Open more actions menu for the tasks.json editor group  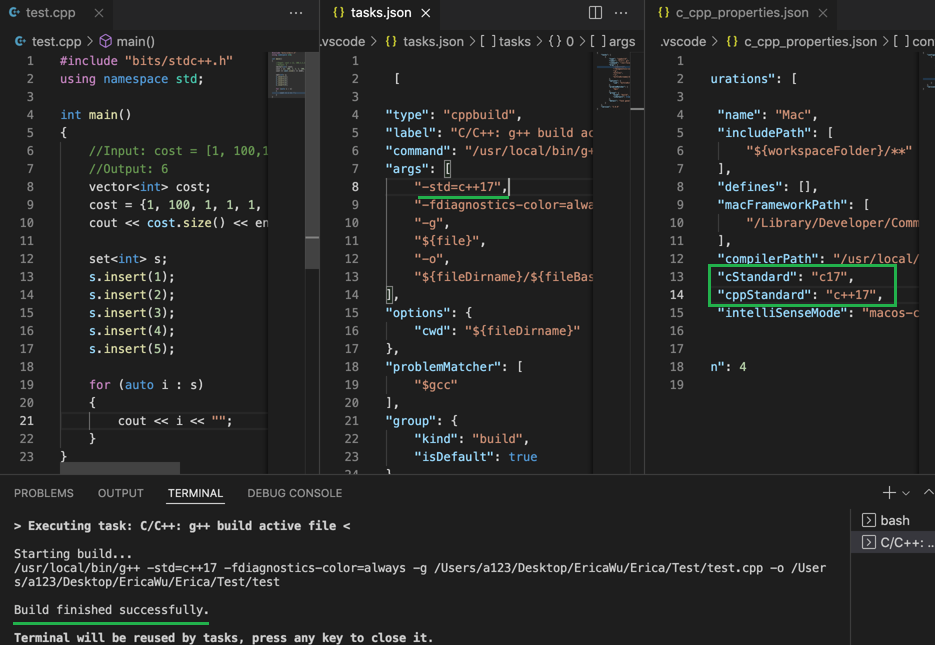click(620, 12)
